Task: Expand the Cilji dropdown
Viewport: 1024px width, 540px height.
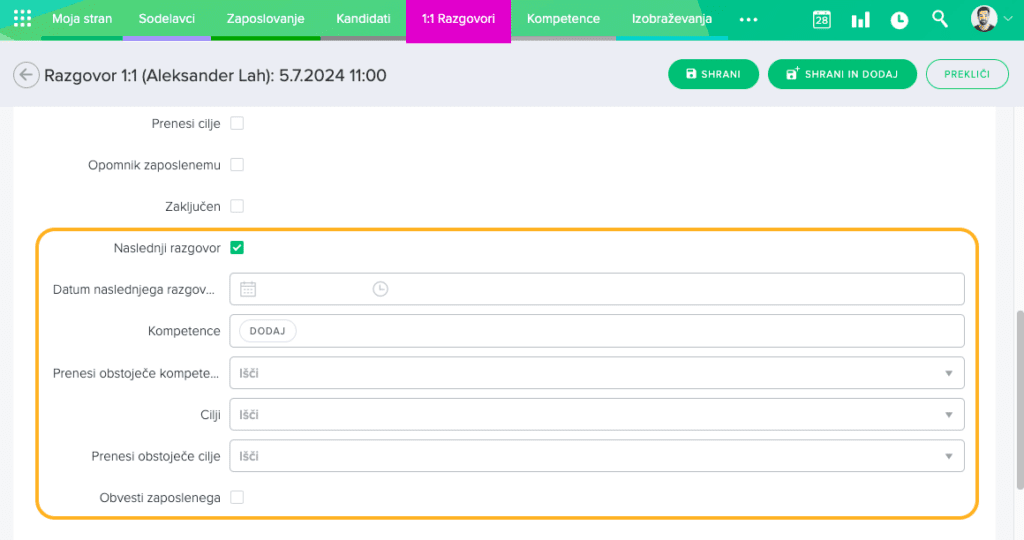Action: (x=948, y=414)
